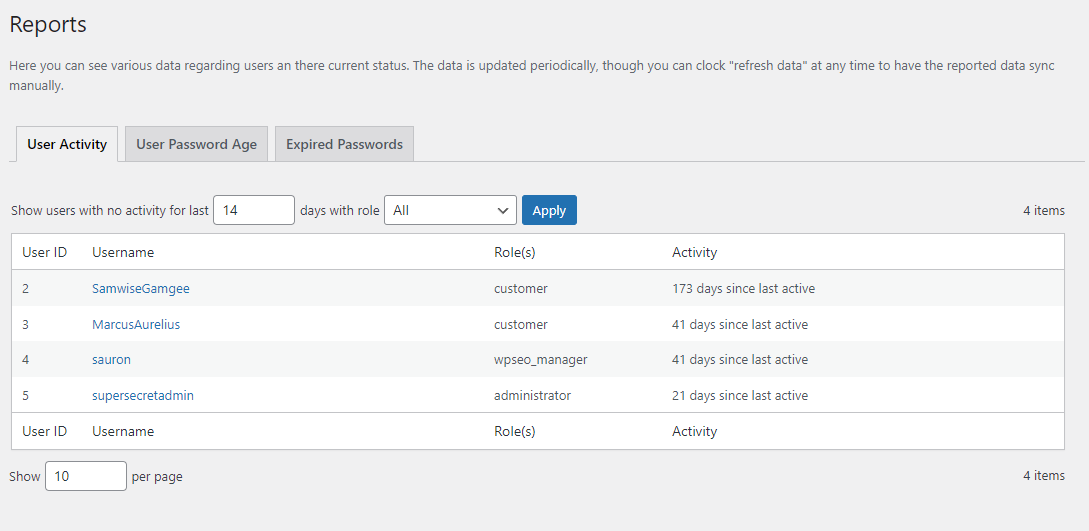The width and height of the screenshot is (1089, 531).
Task: Click the '4 items' count below table
Action: (x=1044, y=475)
